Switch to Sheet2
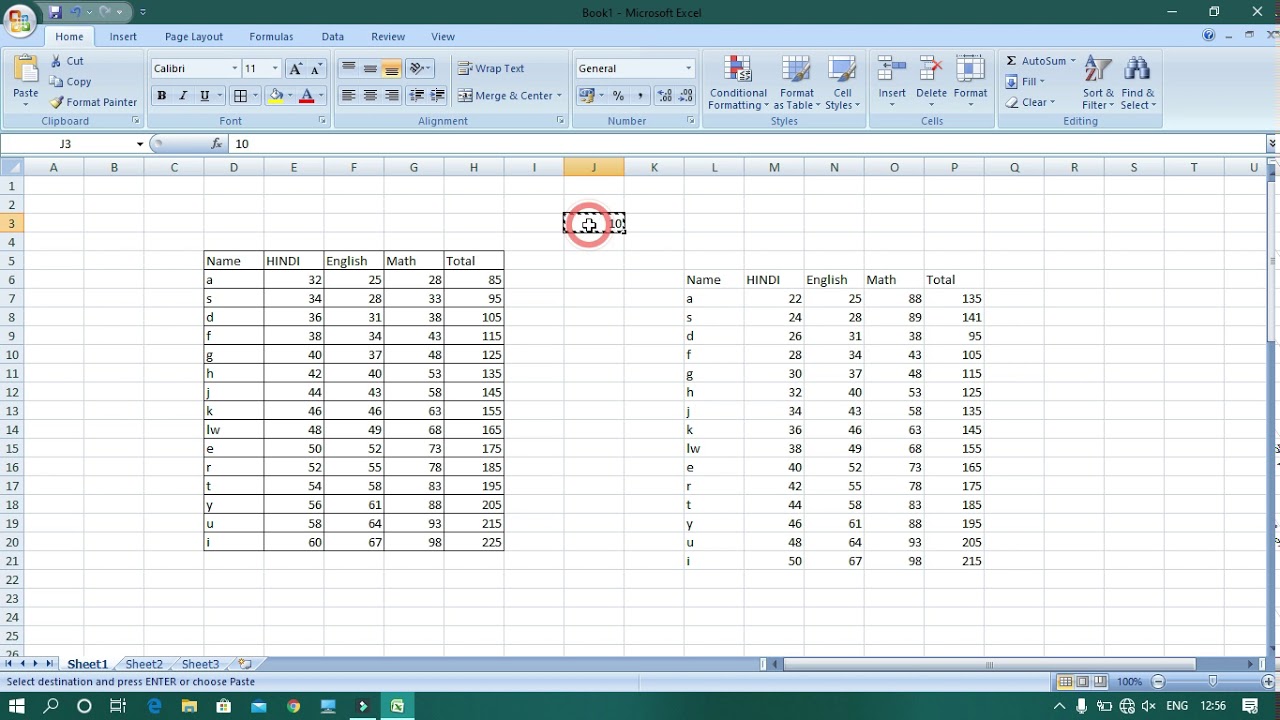 [144, 664]
